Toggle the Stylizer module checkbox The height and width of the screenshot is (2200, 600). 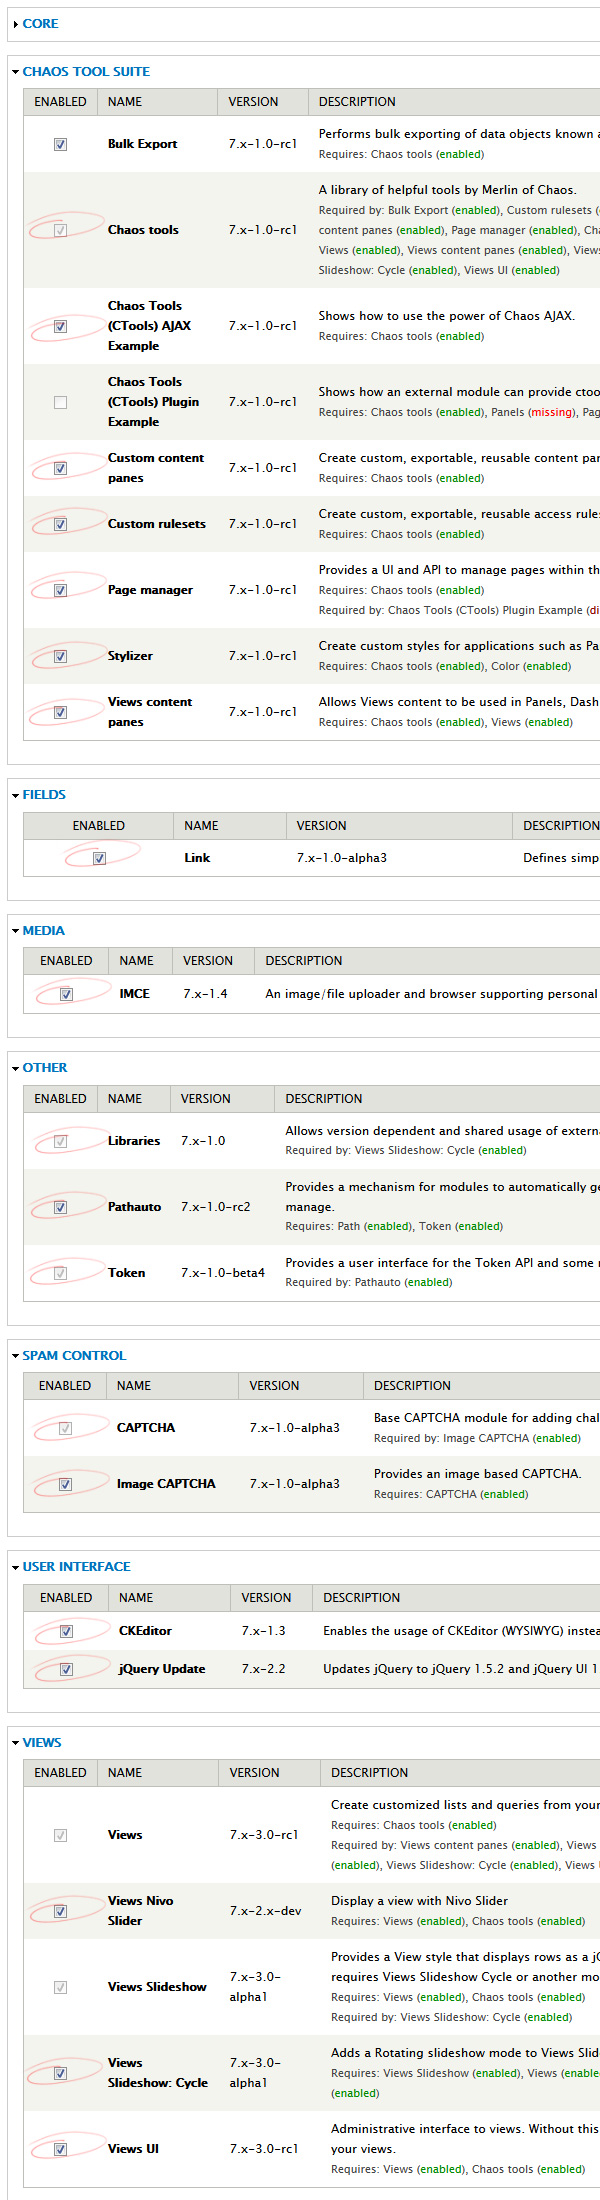(x=60, y=656)
